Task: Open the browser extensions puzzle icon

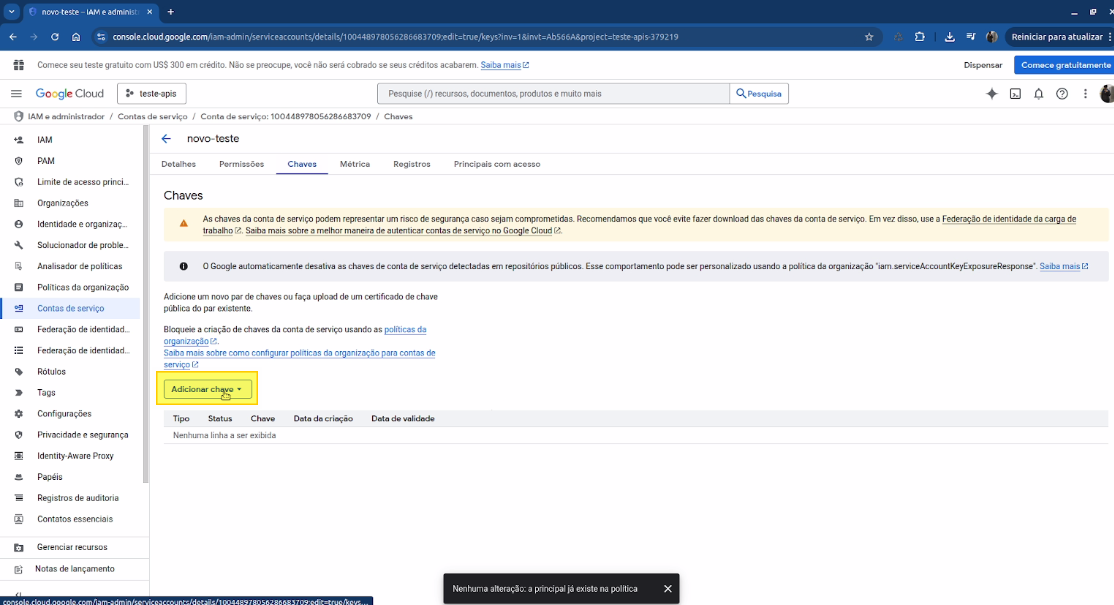Action: coord(920,37)
